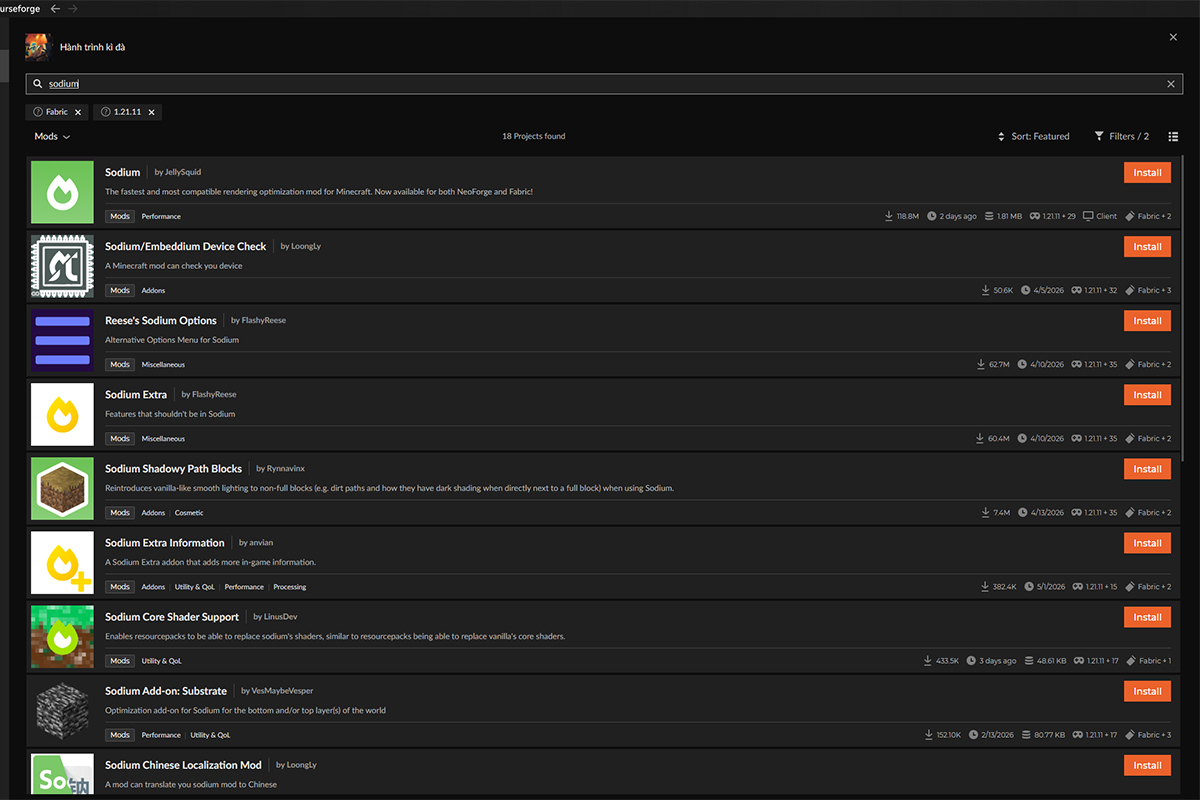Click the download count icon on Sodium row

pyautogui.click(x=889, y=216)
